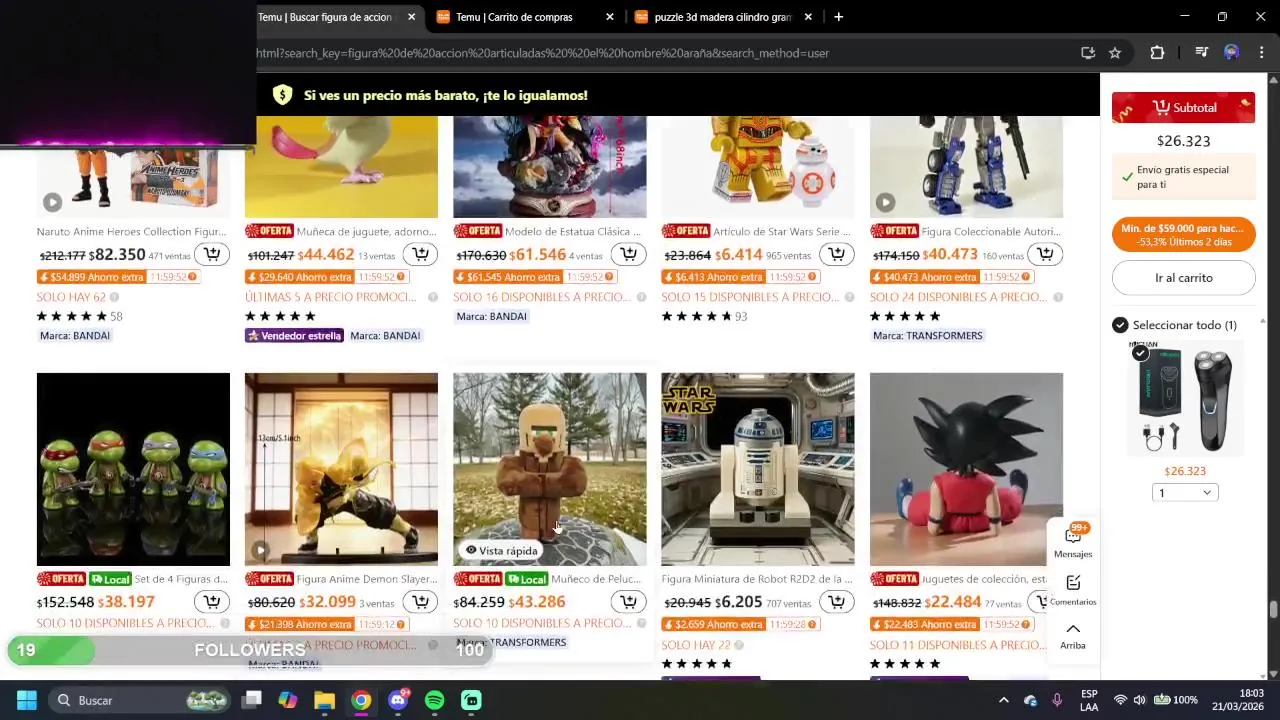Click the $54.899 Ahorro extra countdown tag
1280x720 pixels.
click(x=118, y=277)
